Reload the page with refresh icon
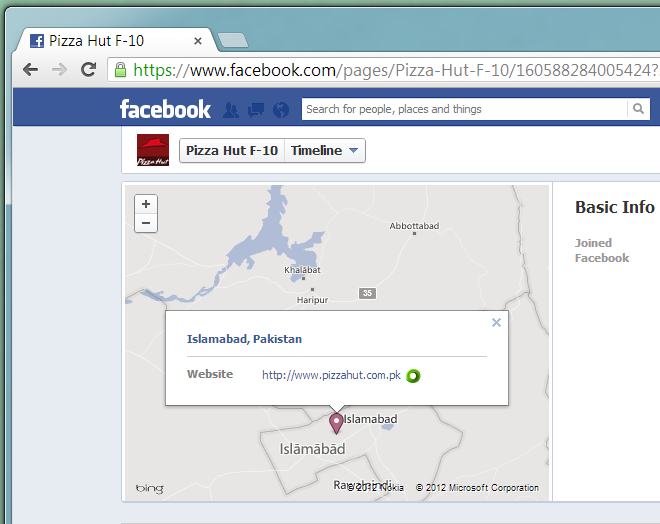The width and height of the screenshot is (660, 524). [88, 69]
